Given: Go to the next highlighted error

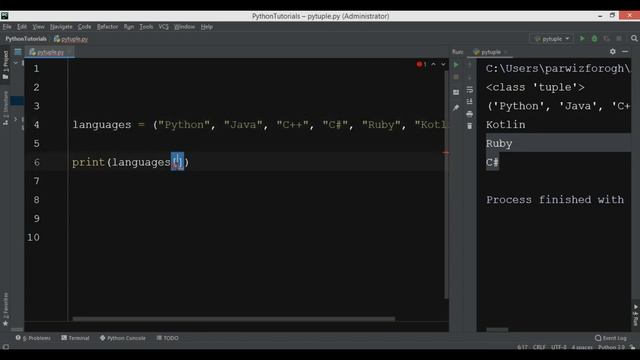Looking at the screenshot, I should 443,64.
